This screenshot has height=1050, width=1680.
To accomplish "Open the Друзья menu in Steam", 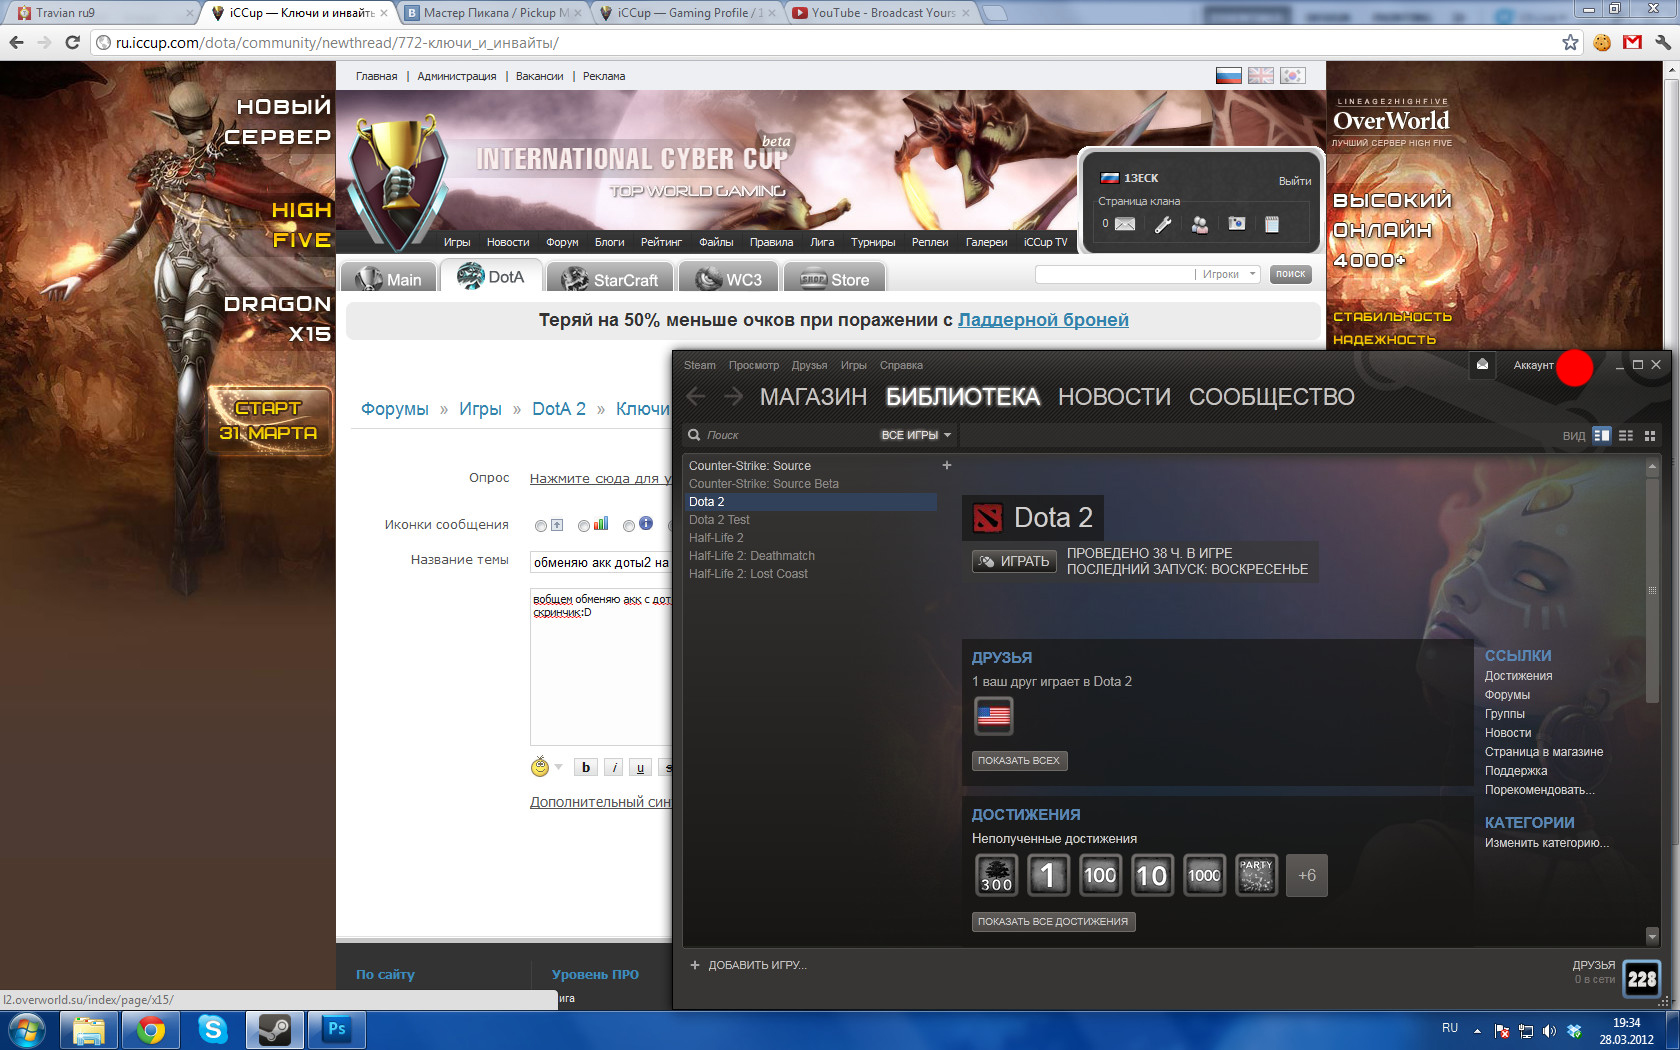I will (809, 365).
